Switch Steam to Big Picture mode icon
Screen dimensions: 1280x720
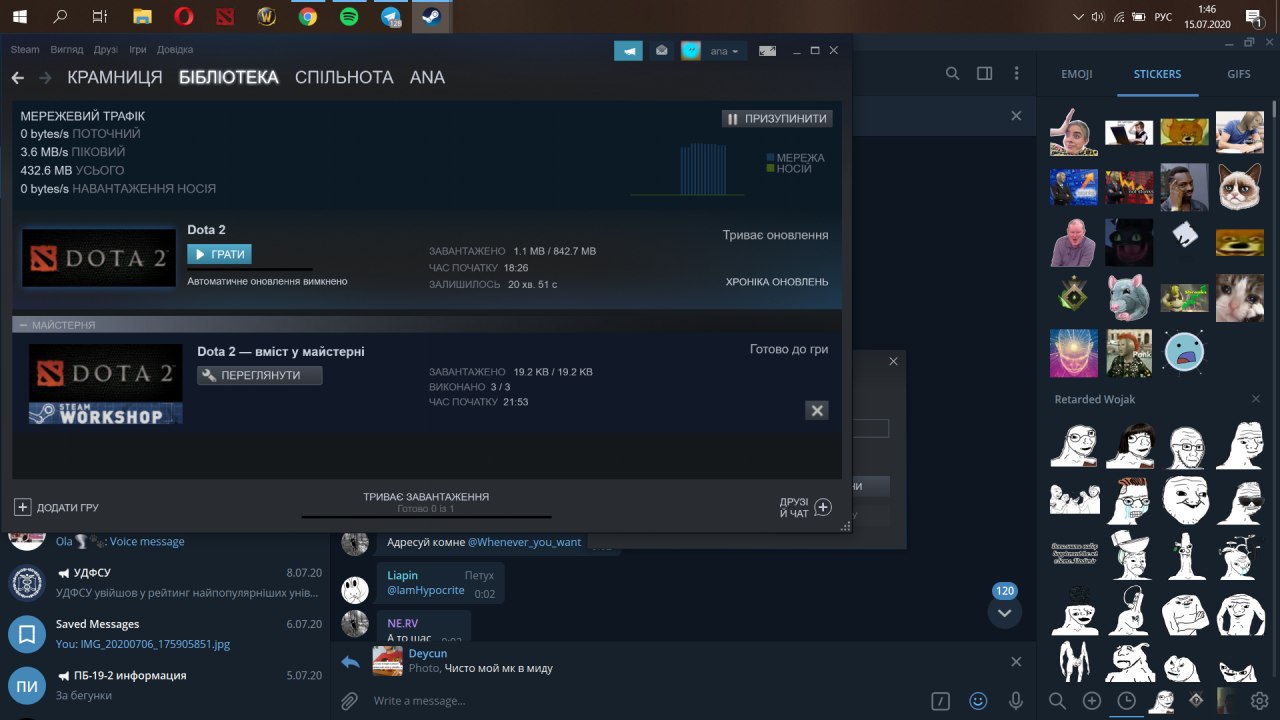click(767, 51)
